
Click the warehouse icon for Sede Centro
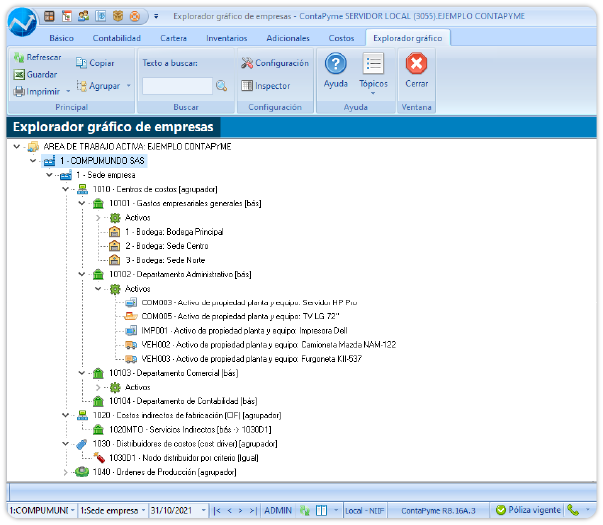tap(114, 246)
